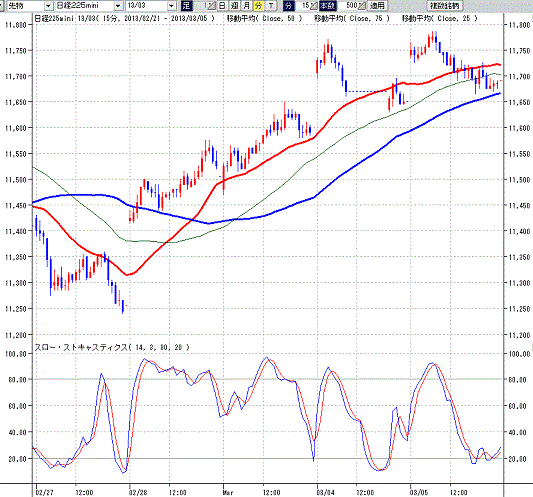Click the スロー・ストキャスティクス indicator label
This screenshot has width=533, height=497.
(x=112, y=347)
